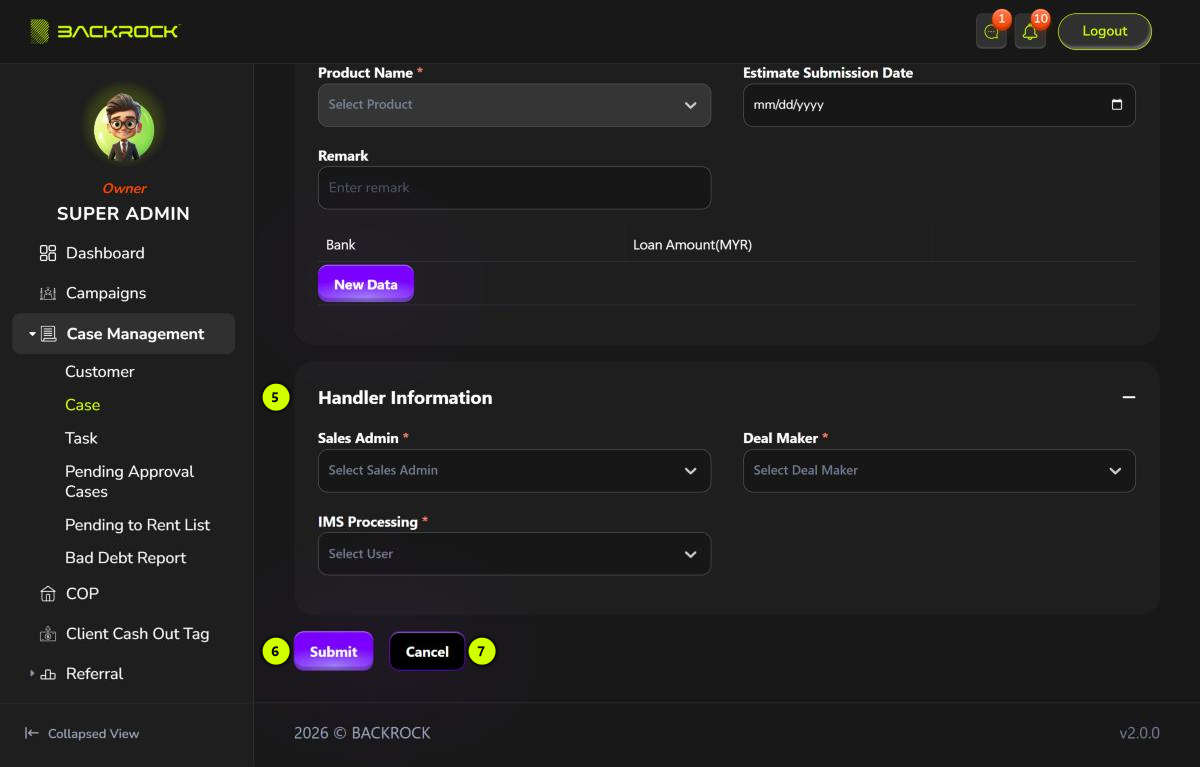
Task: Click the Case Management document icon
Action: pos(48,334)
